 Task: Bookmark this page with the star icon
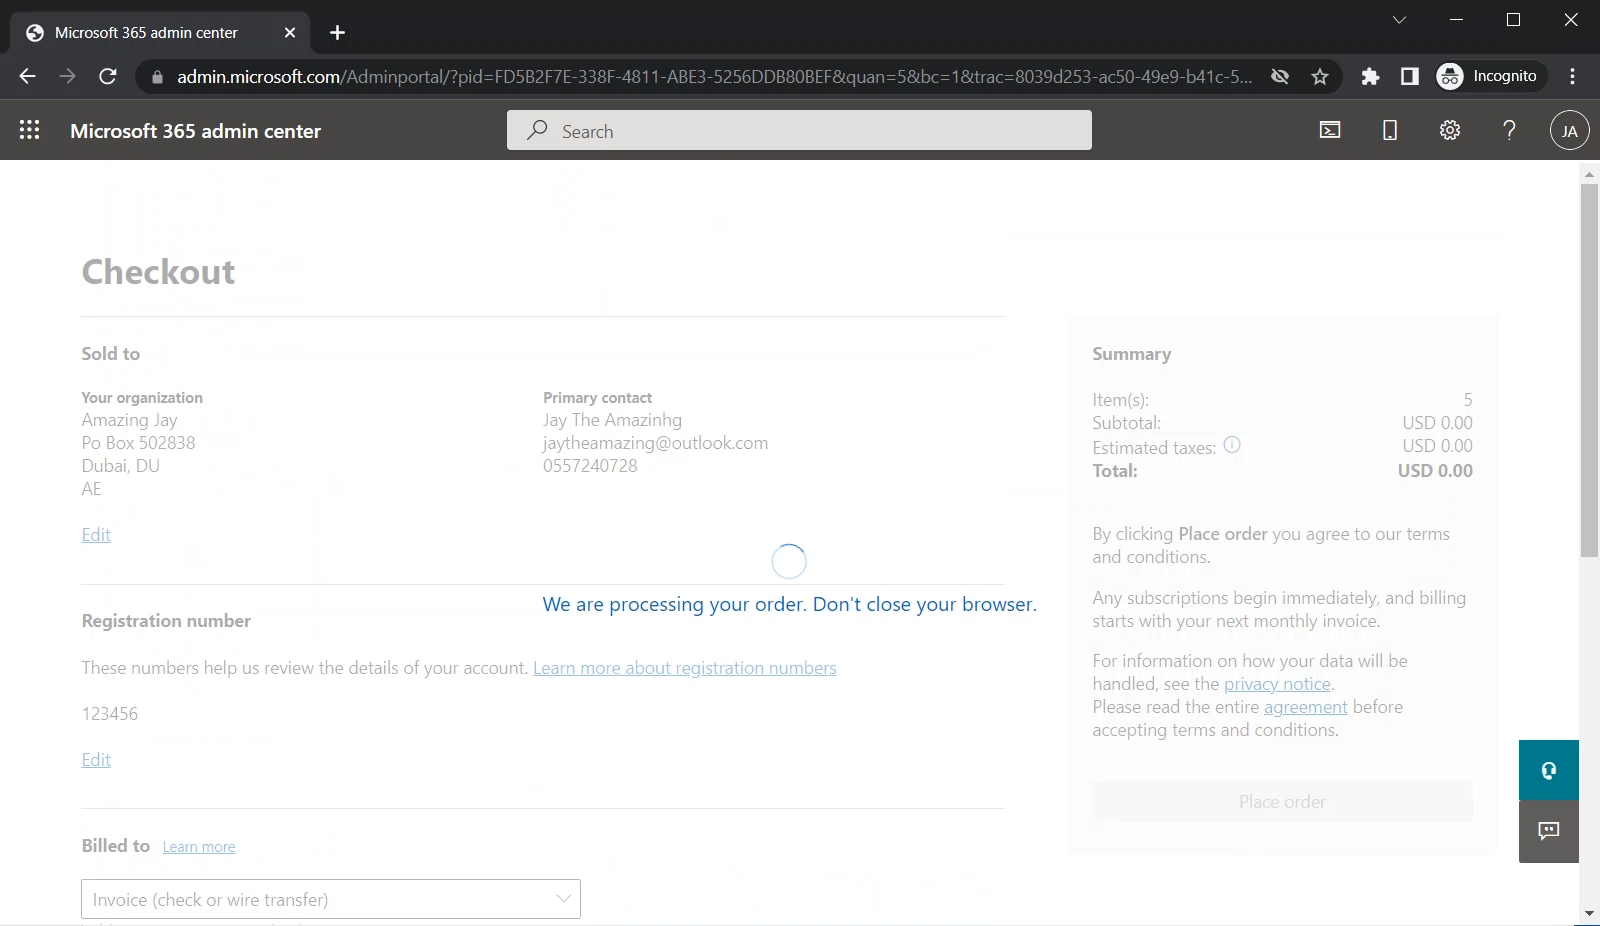coord(1320,77)
